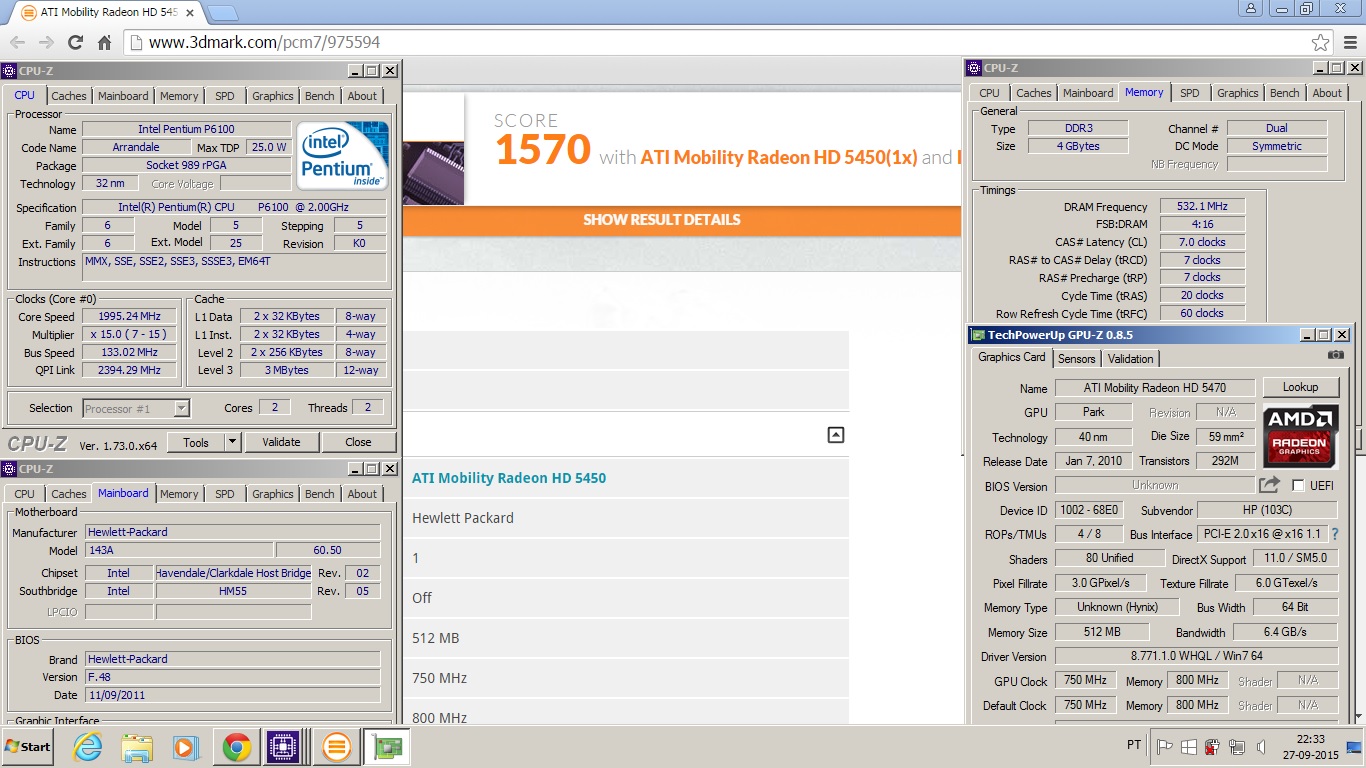
Task: Open the Chrome hamburger menu
Action: coord(1348,42)
